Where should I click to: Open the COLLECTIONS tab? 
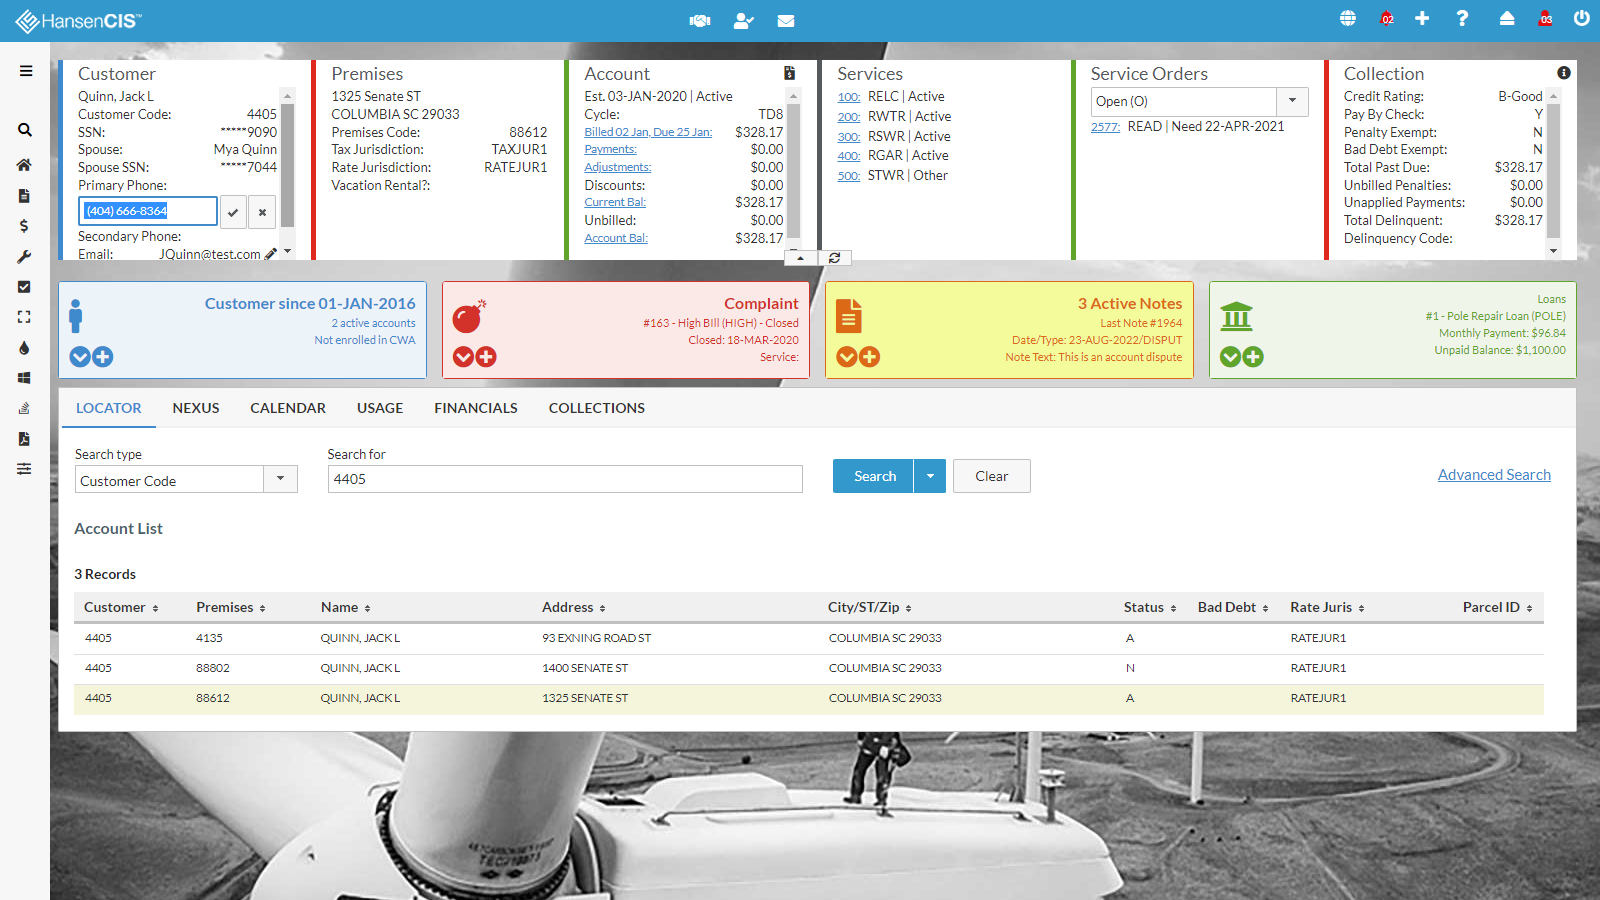(596, 408)
